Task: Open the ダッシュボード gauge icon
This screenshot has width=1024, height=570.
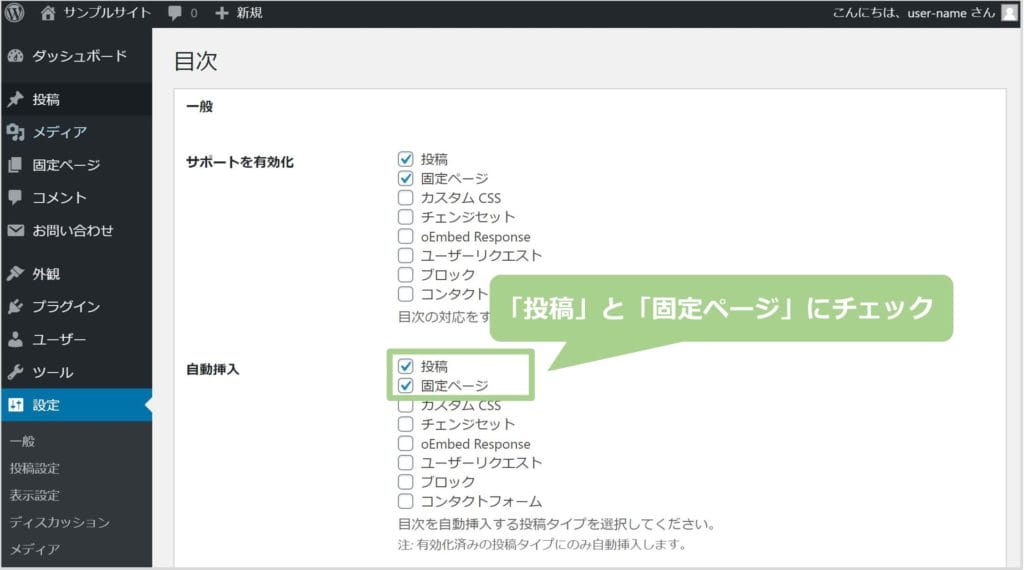Action: (x=15, y=56)
